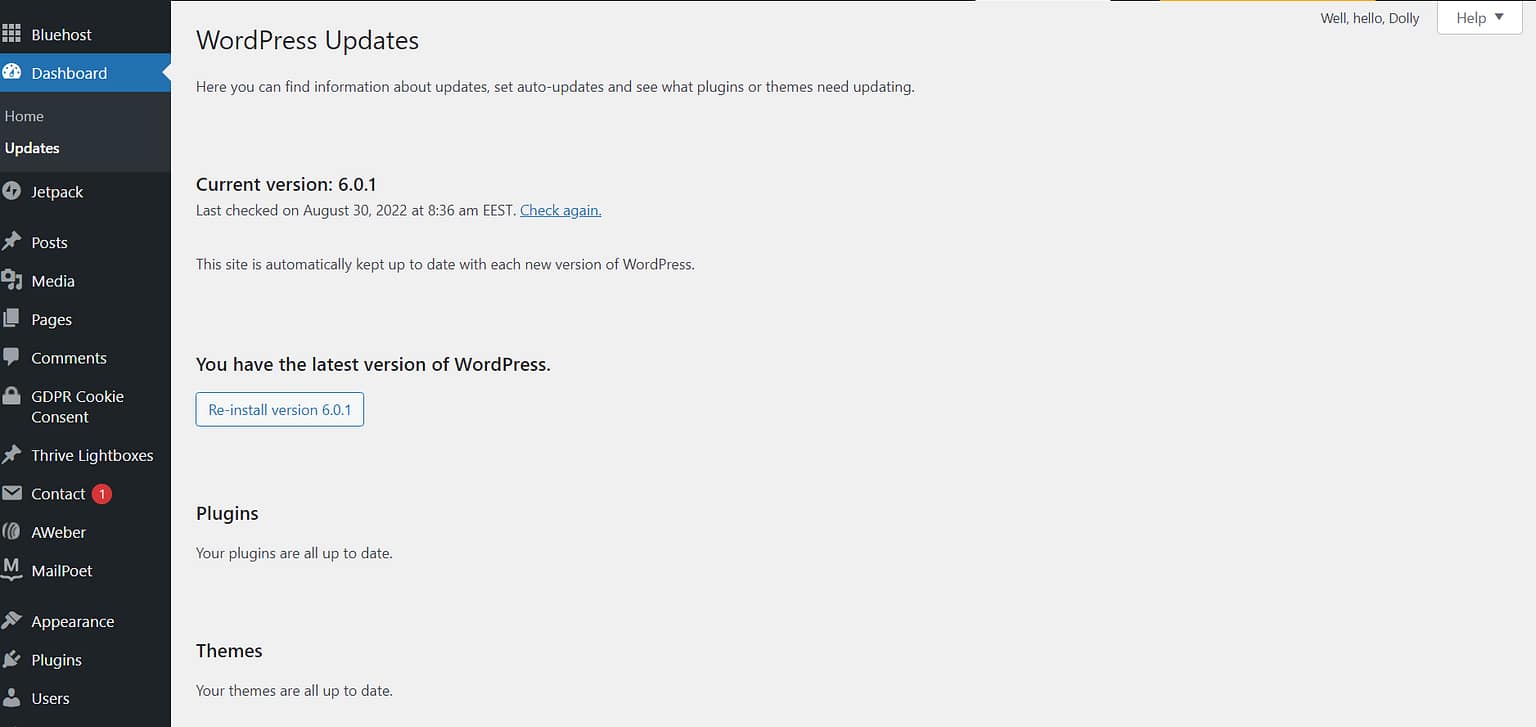This screenshot has width=1536, height=727.
Task: Open GDPR Cookie Consent settings
Action: point(14,396)
